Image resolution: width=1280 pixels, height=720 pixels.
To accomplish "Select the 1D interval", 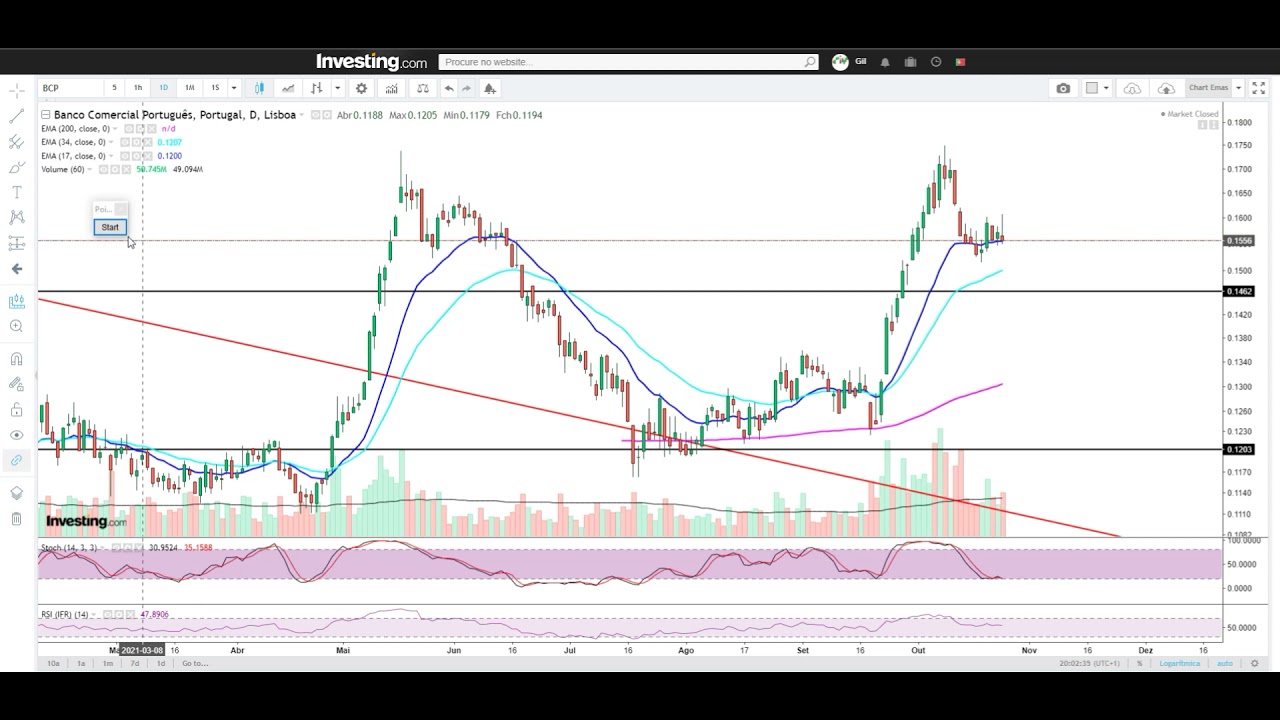I will (x=163, y=88).
